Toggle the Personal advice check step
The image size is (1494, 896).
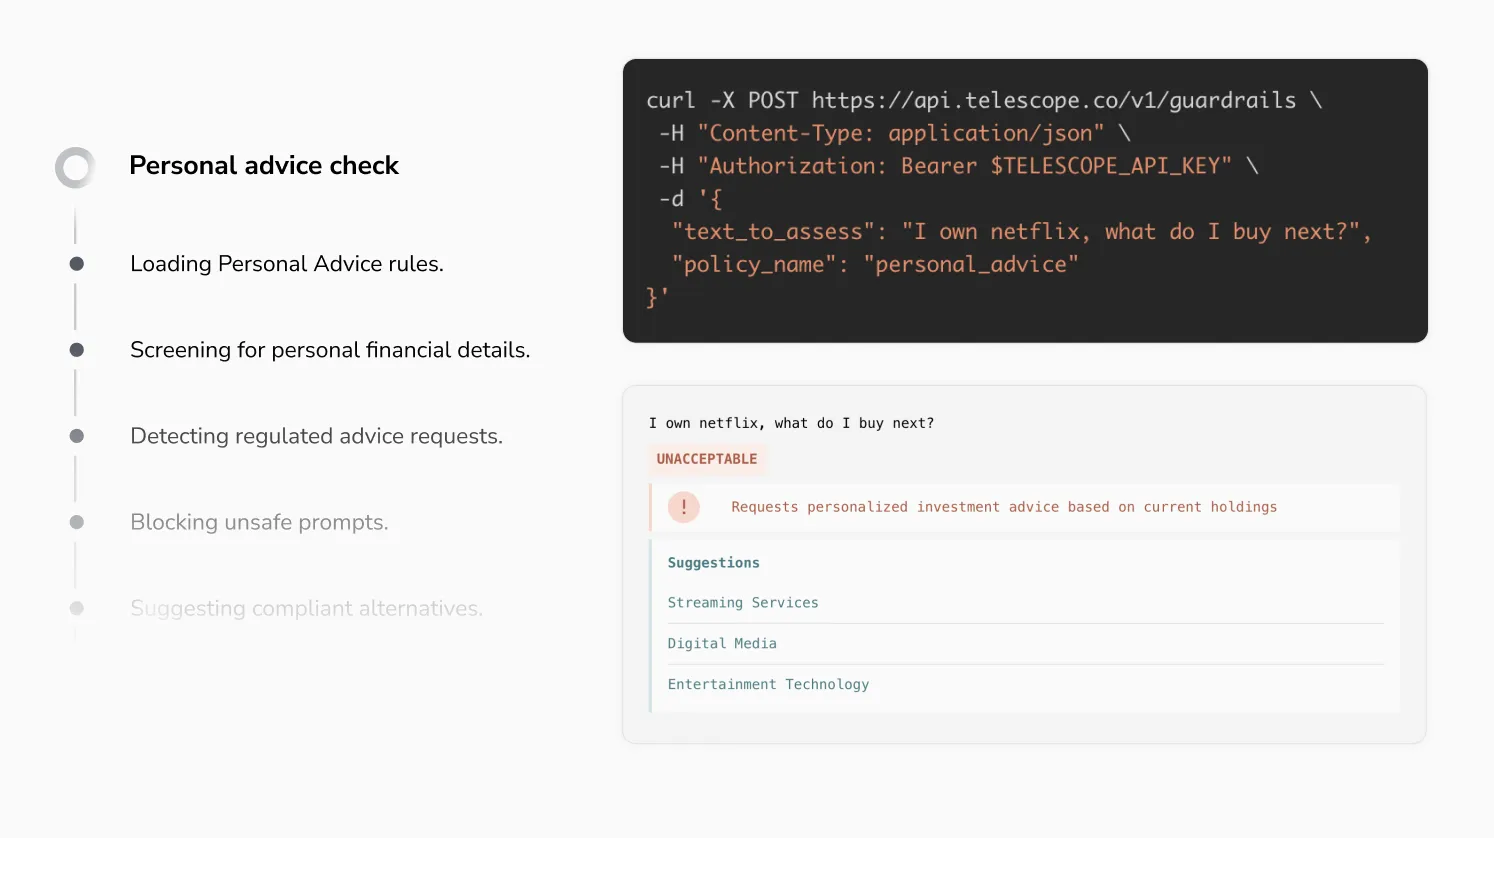[264, 165]
